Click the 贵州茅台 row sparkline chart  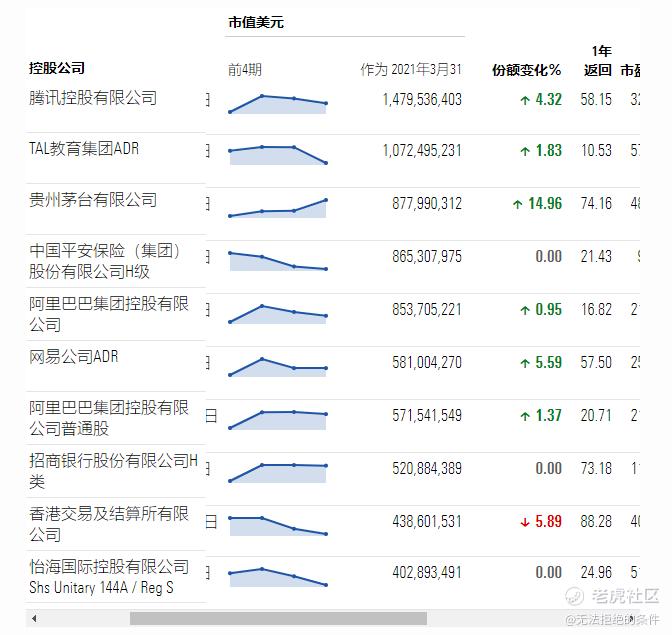pos(278,208)
